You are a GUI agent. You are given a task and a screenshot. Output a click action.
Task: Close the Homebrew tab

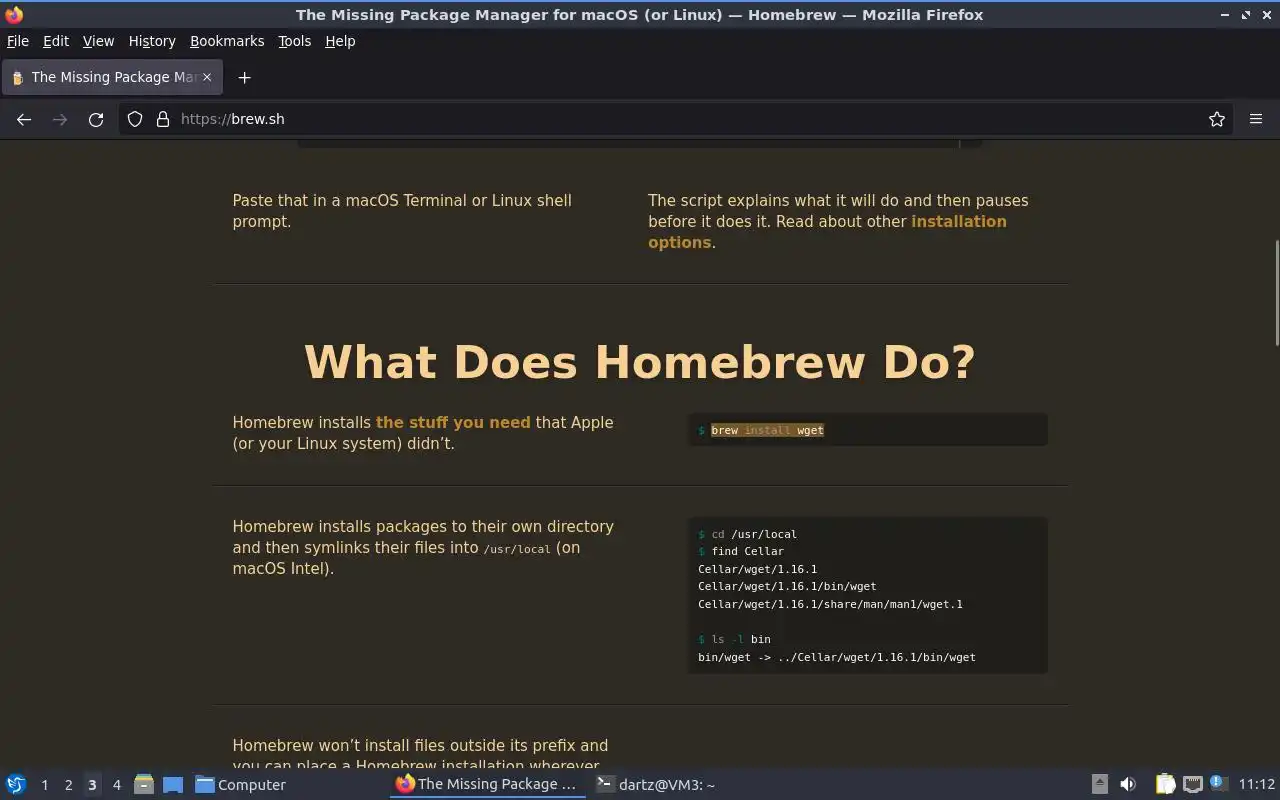[x=207, y=77]
